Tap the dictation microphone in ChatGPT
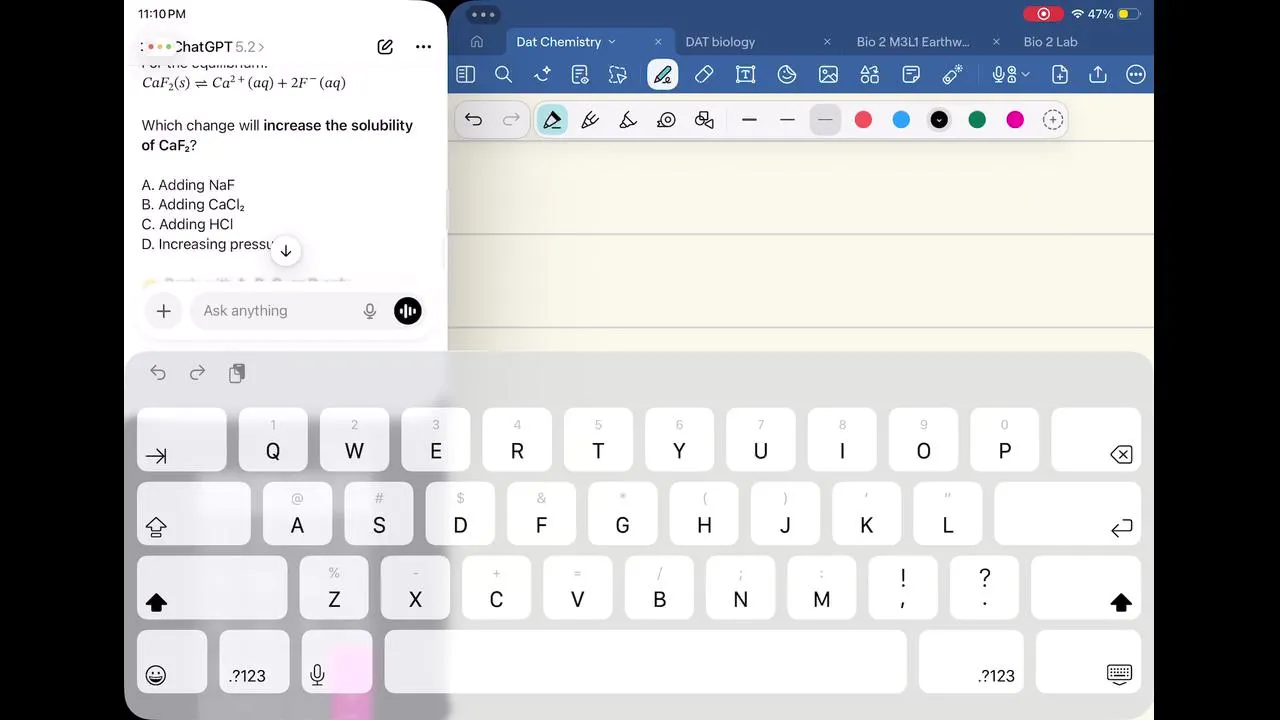1280x720 pixels. click(370, 311)
